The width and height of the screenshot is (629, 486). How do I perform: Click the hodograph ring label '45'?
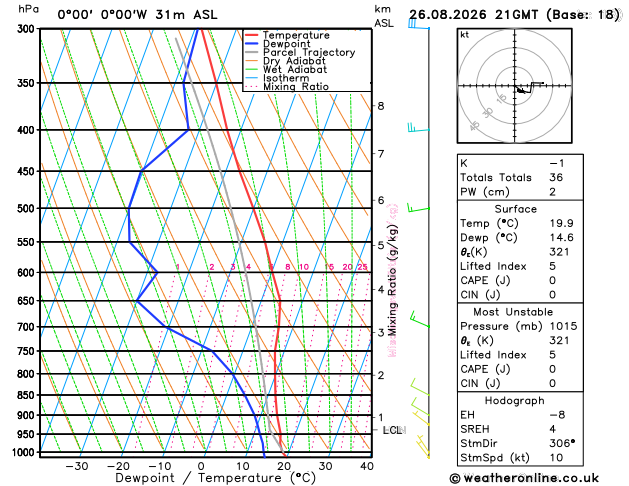click(474, 126)
